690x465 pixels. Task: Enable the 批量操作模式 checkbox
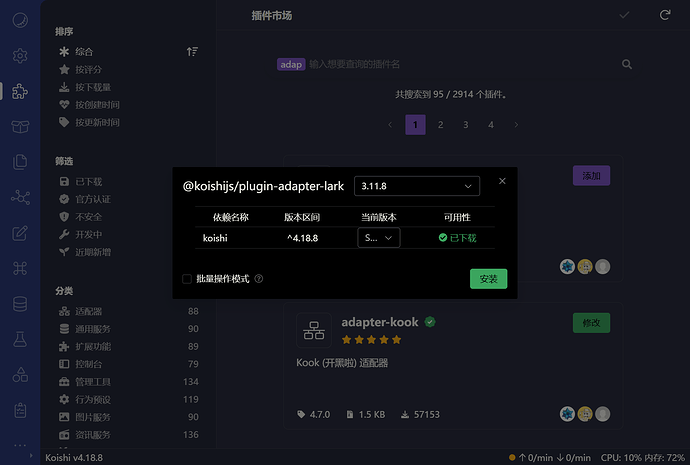[187, 279]
